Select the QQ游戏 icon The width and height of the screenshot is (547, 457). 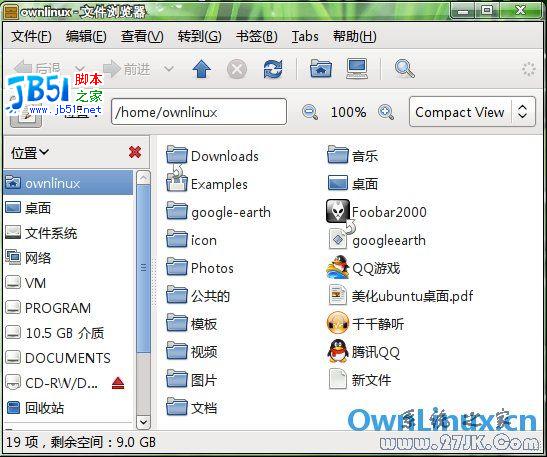(x=338, y=267)
